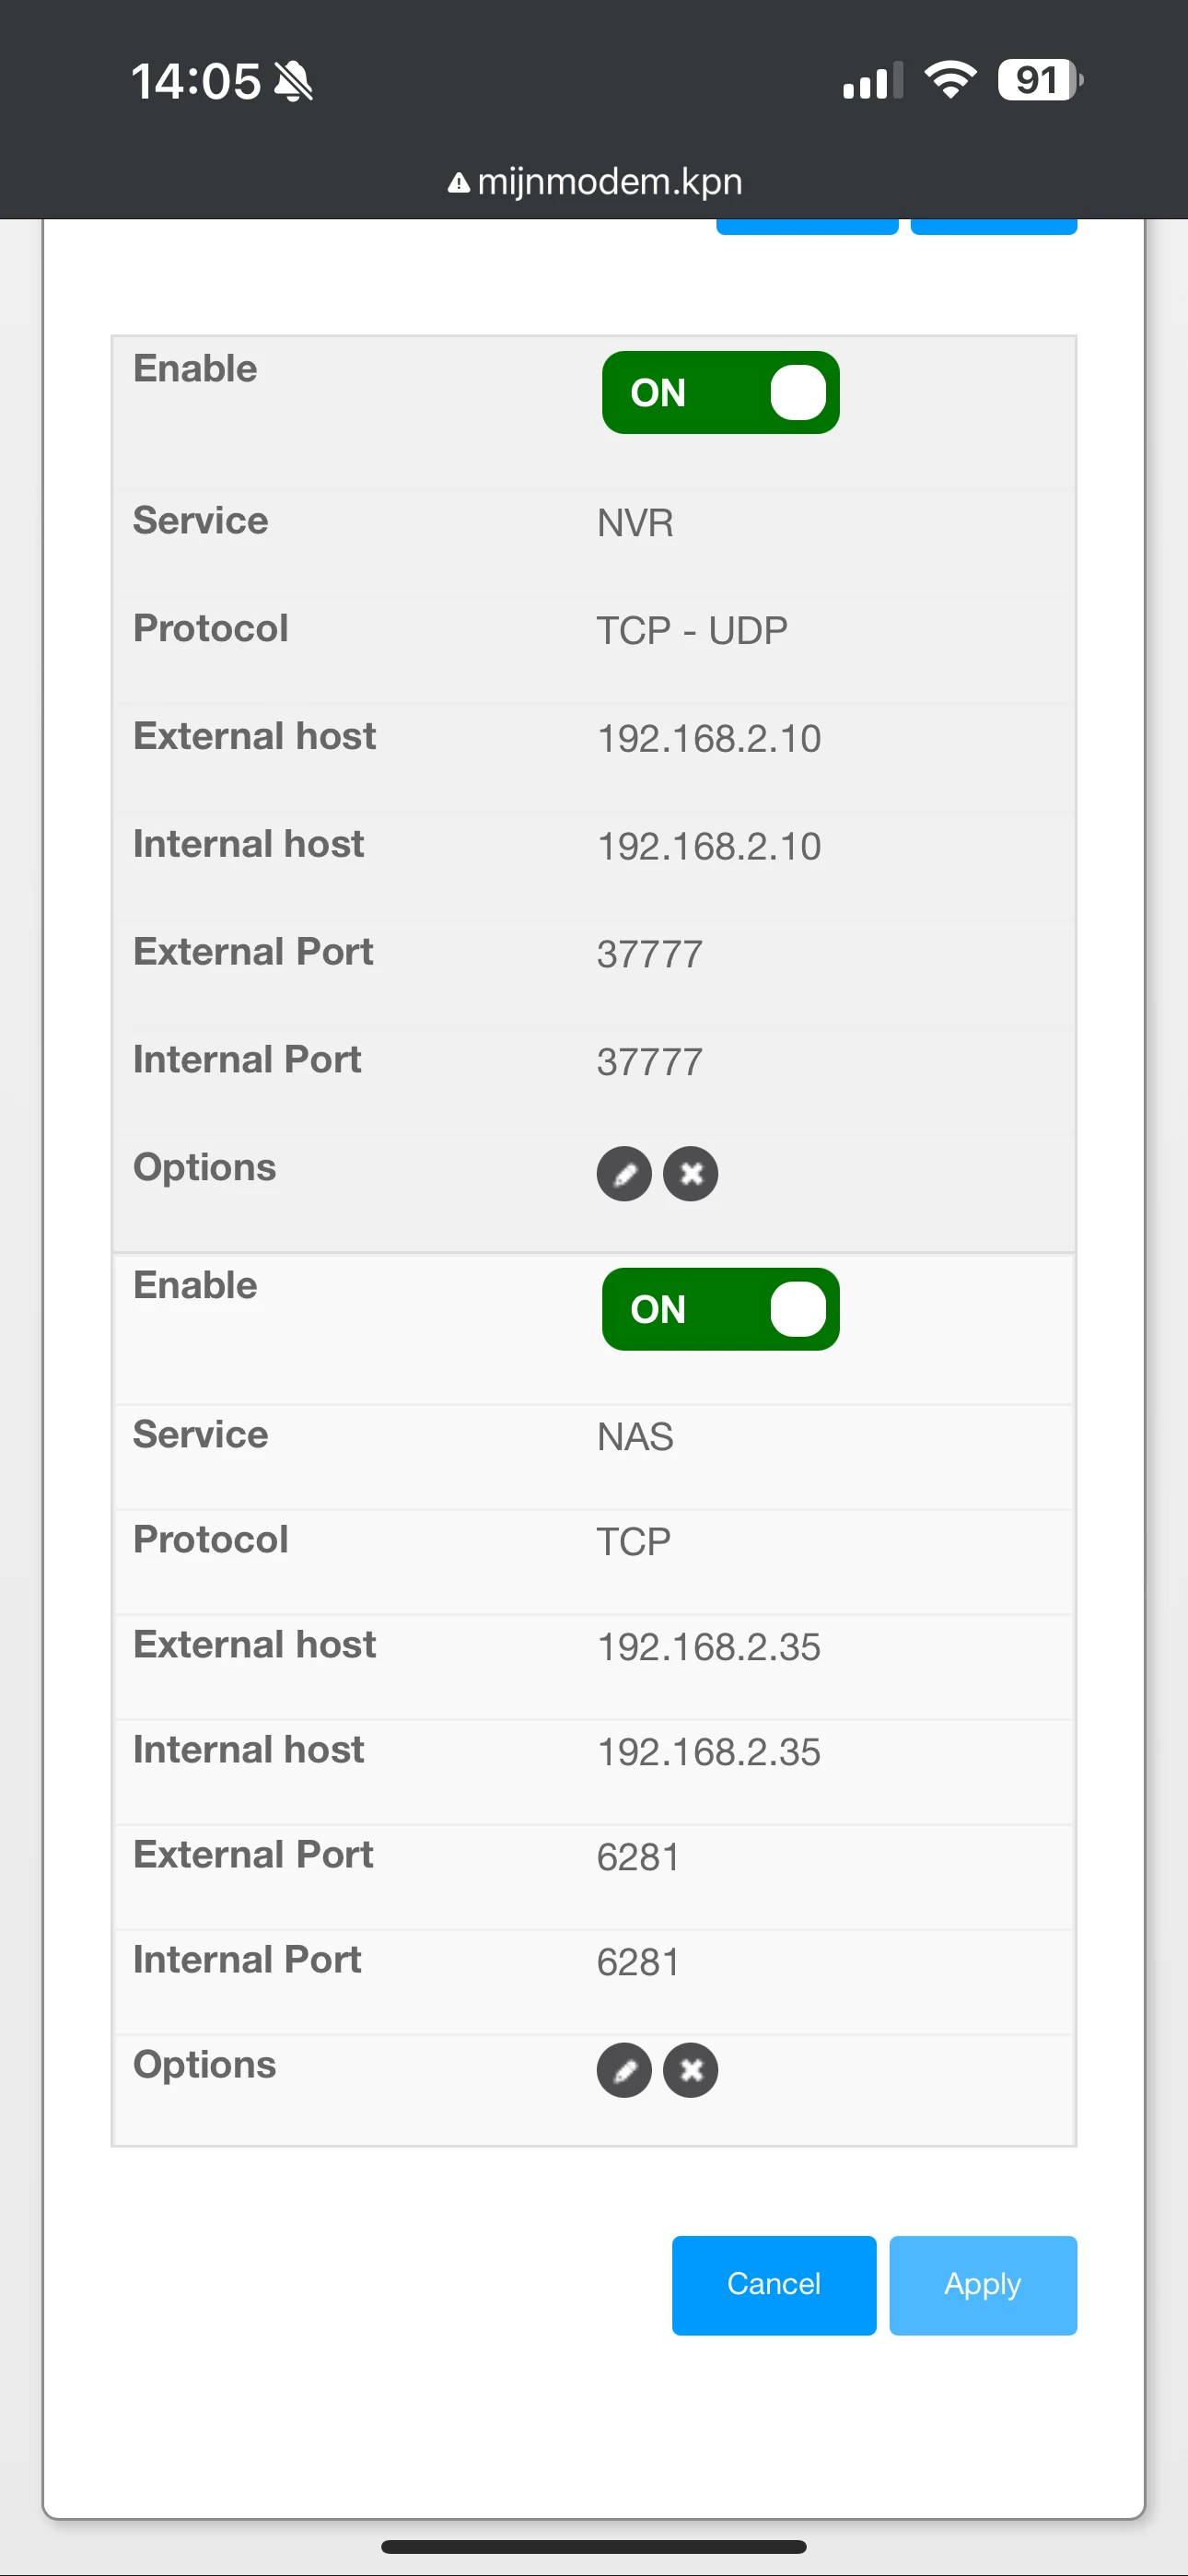Tap the cellular signal strength icon
The height and width of the screenshot is (2576, 1188).
(x=872, y=80)
